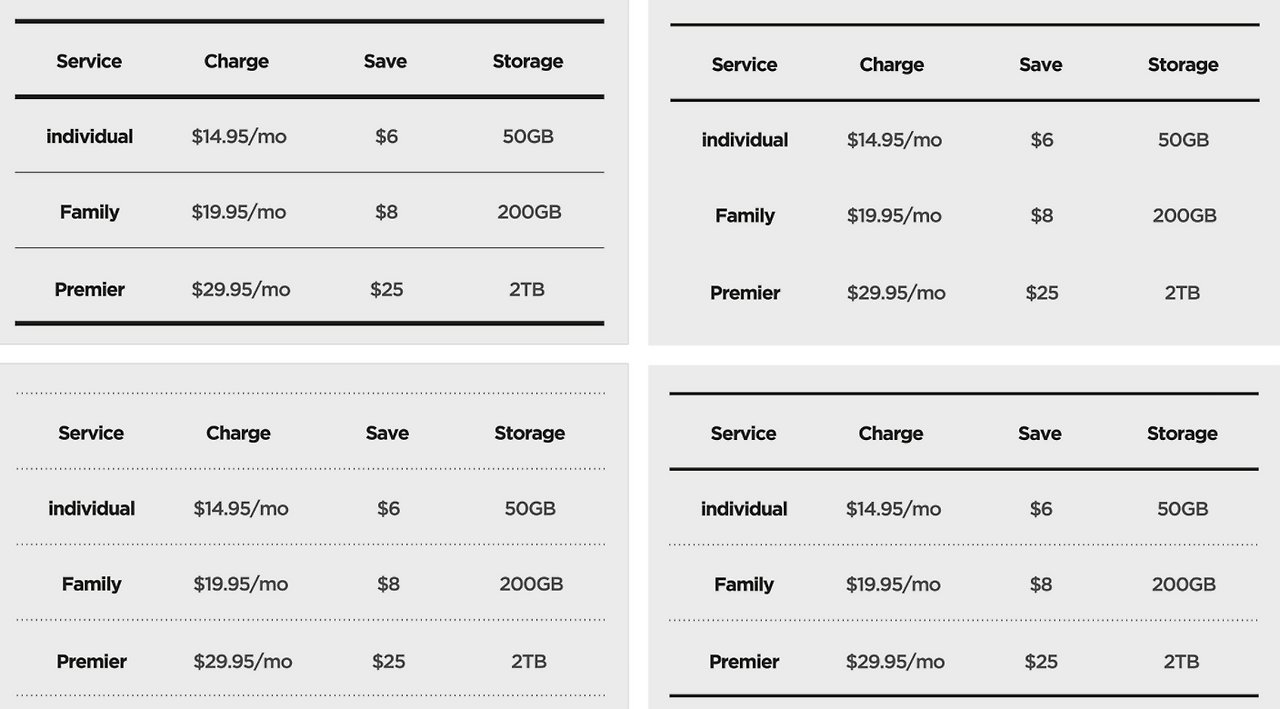
Task: Click the 200GB cell in the thick-bordered table
Action: click(529, 212)
